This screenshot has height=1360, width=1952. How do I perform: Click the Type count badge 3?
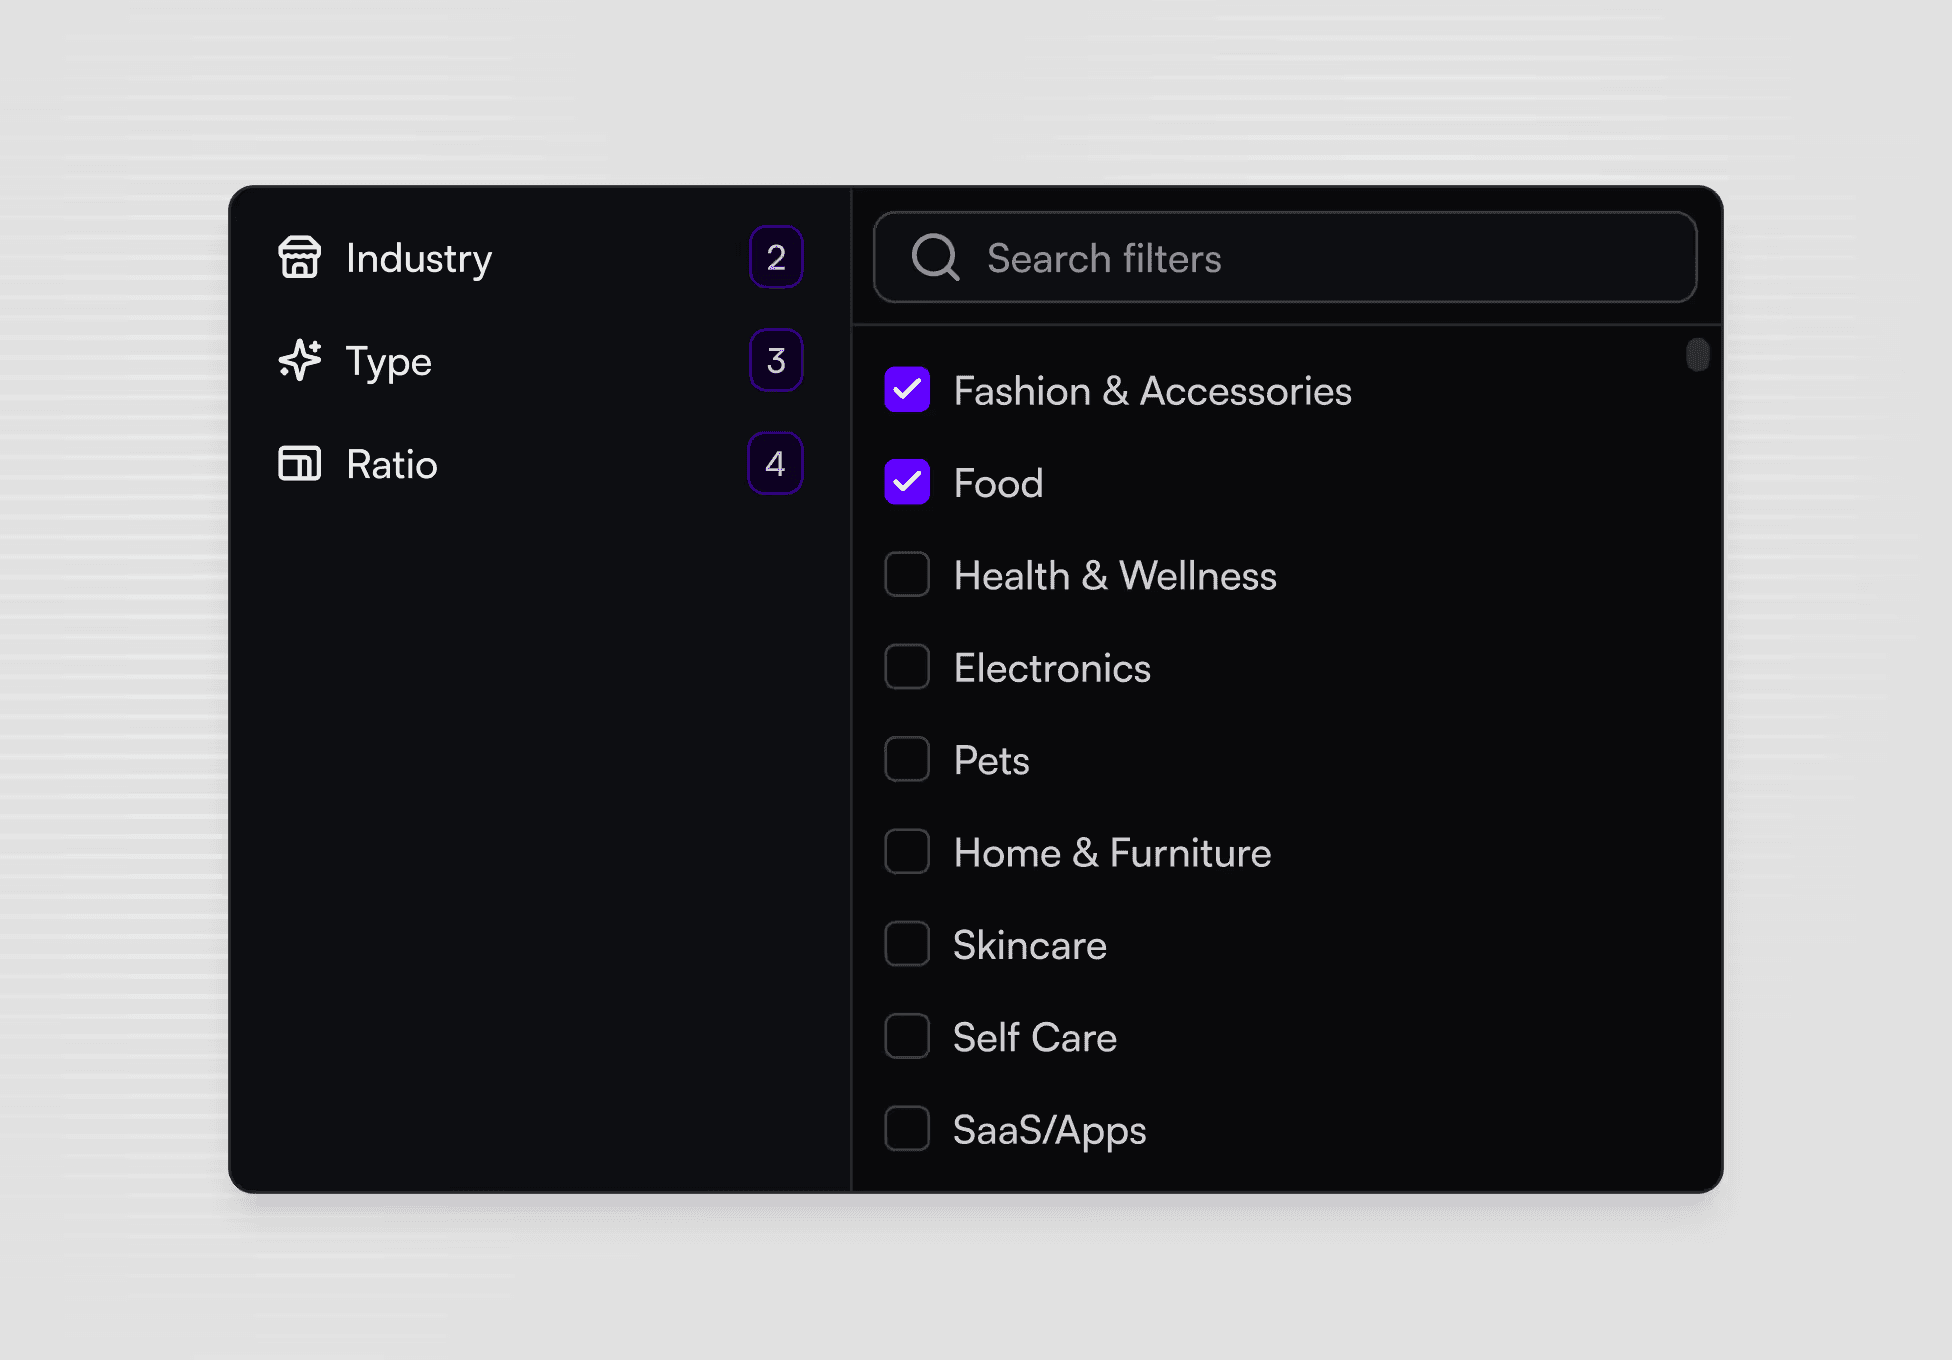pos(776,360)
